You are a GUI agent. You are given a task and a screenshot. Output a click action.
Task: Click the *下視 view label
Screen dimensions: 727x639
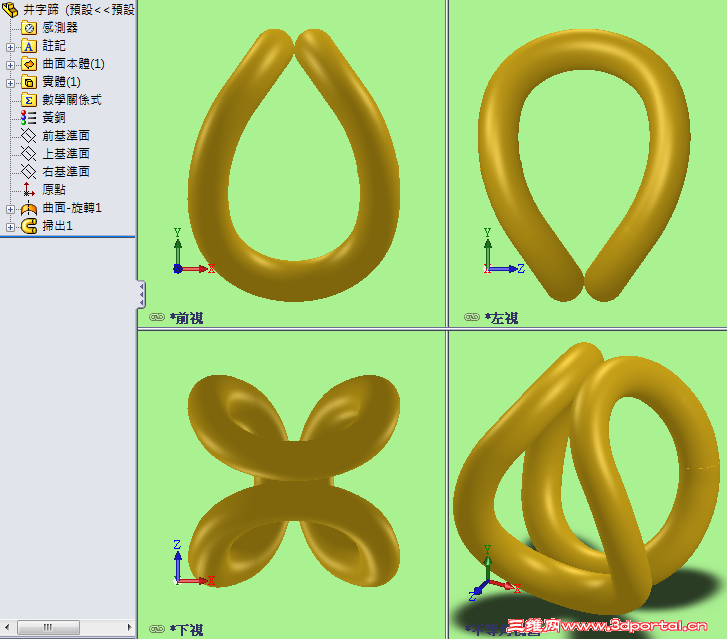point(186,630)
